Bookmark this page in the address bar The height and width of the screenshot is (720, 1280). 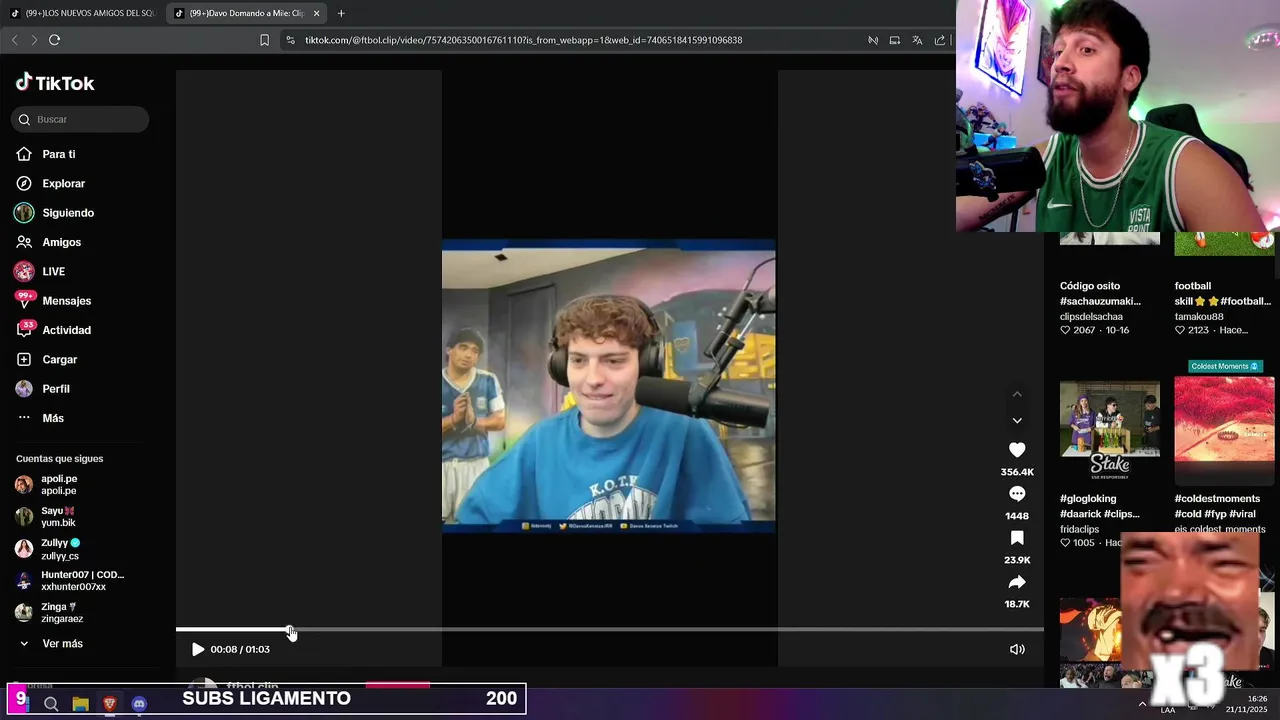tap(264, 40)
